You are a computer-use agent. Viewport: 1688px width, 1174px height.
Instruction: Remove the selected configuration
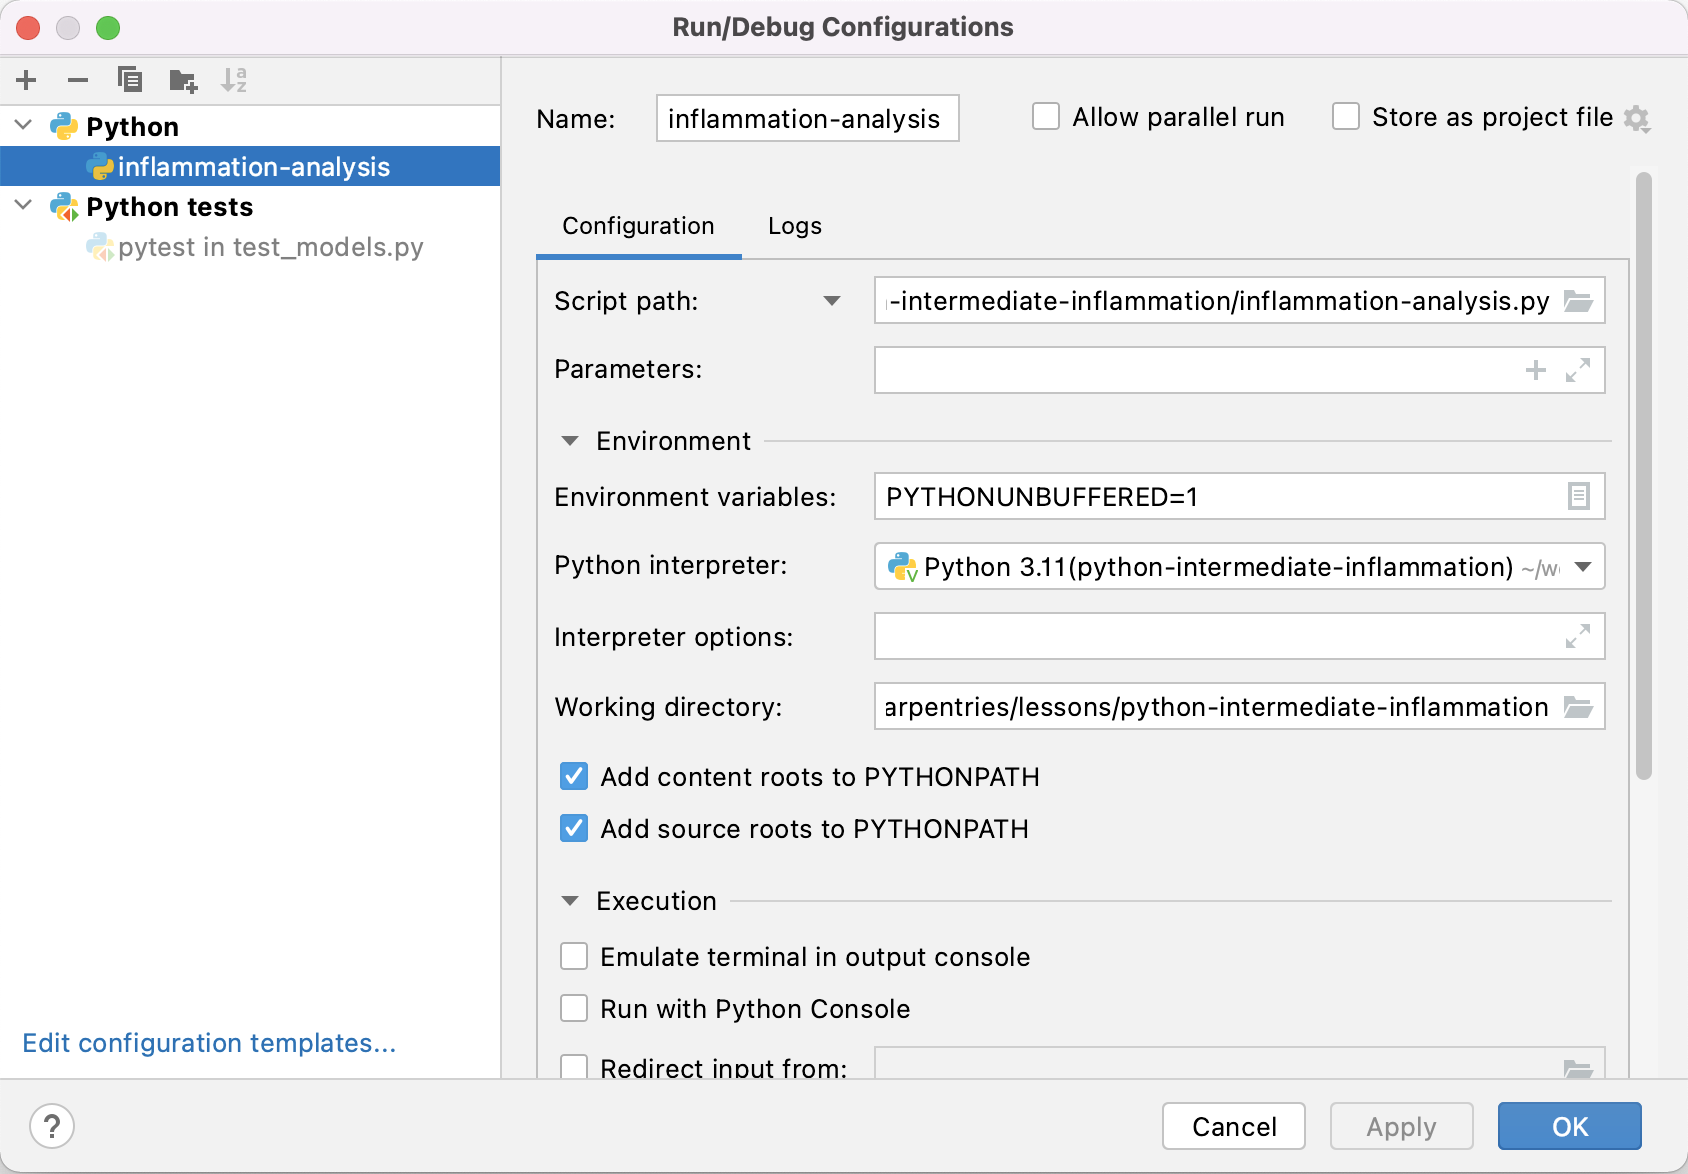(78, 80)
